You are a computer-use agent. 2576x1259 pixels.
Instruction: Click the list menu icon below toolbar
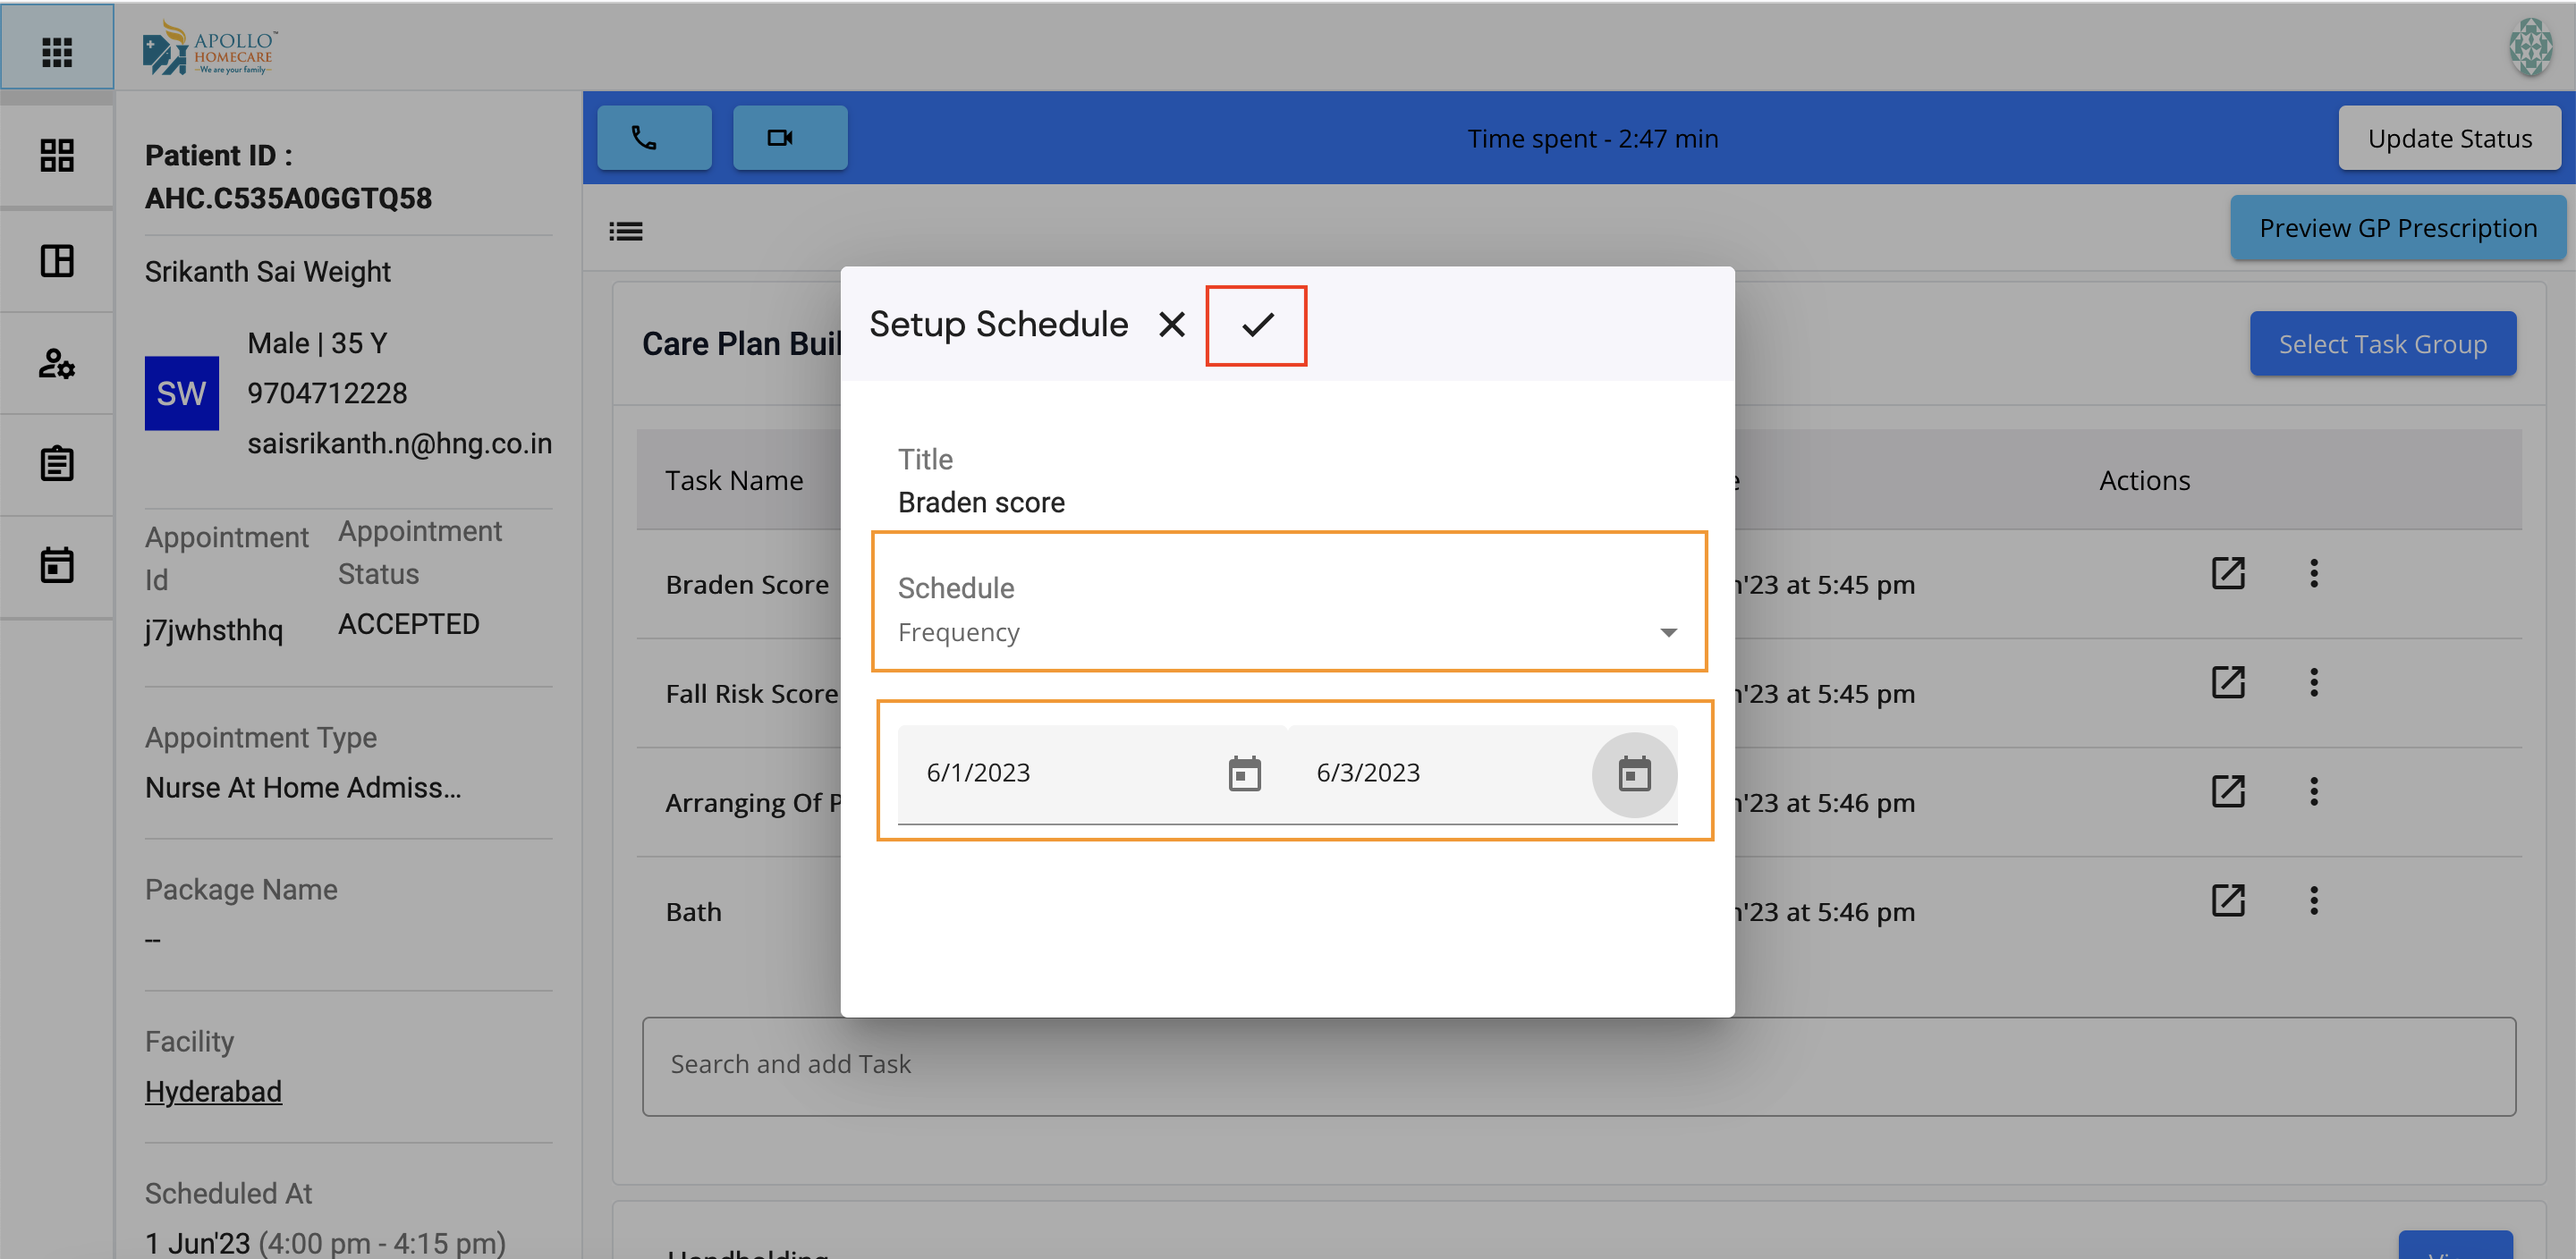click(626, 232)
